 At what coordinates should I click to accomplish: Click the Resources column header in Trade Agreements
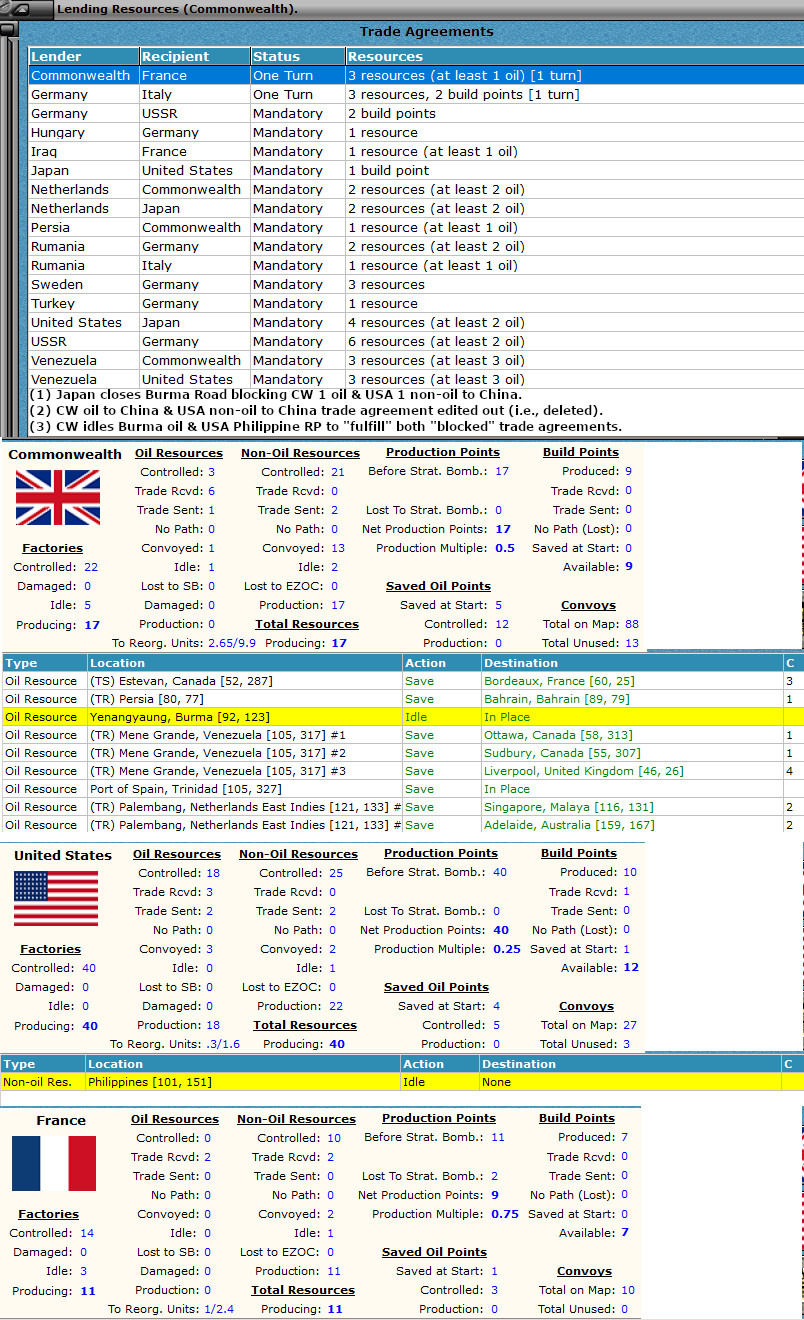(574, 56)
